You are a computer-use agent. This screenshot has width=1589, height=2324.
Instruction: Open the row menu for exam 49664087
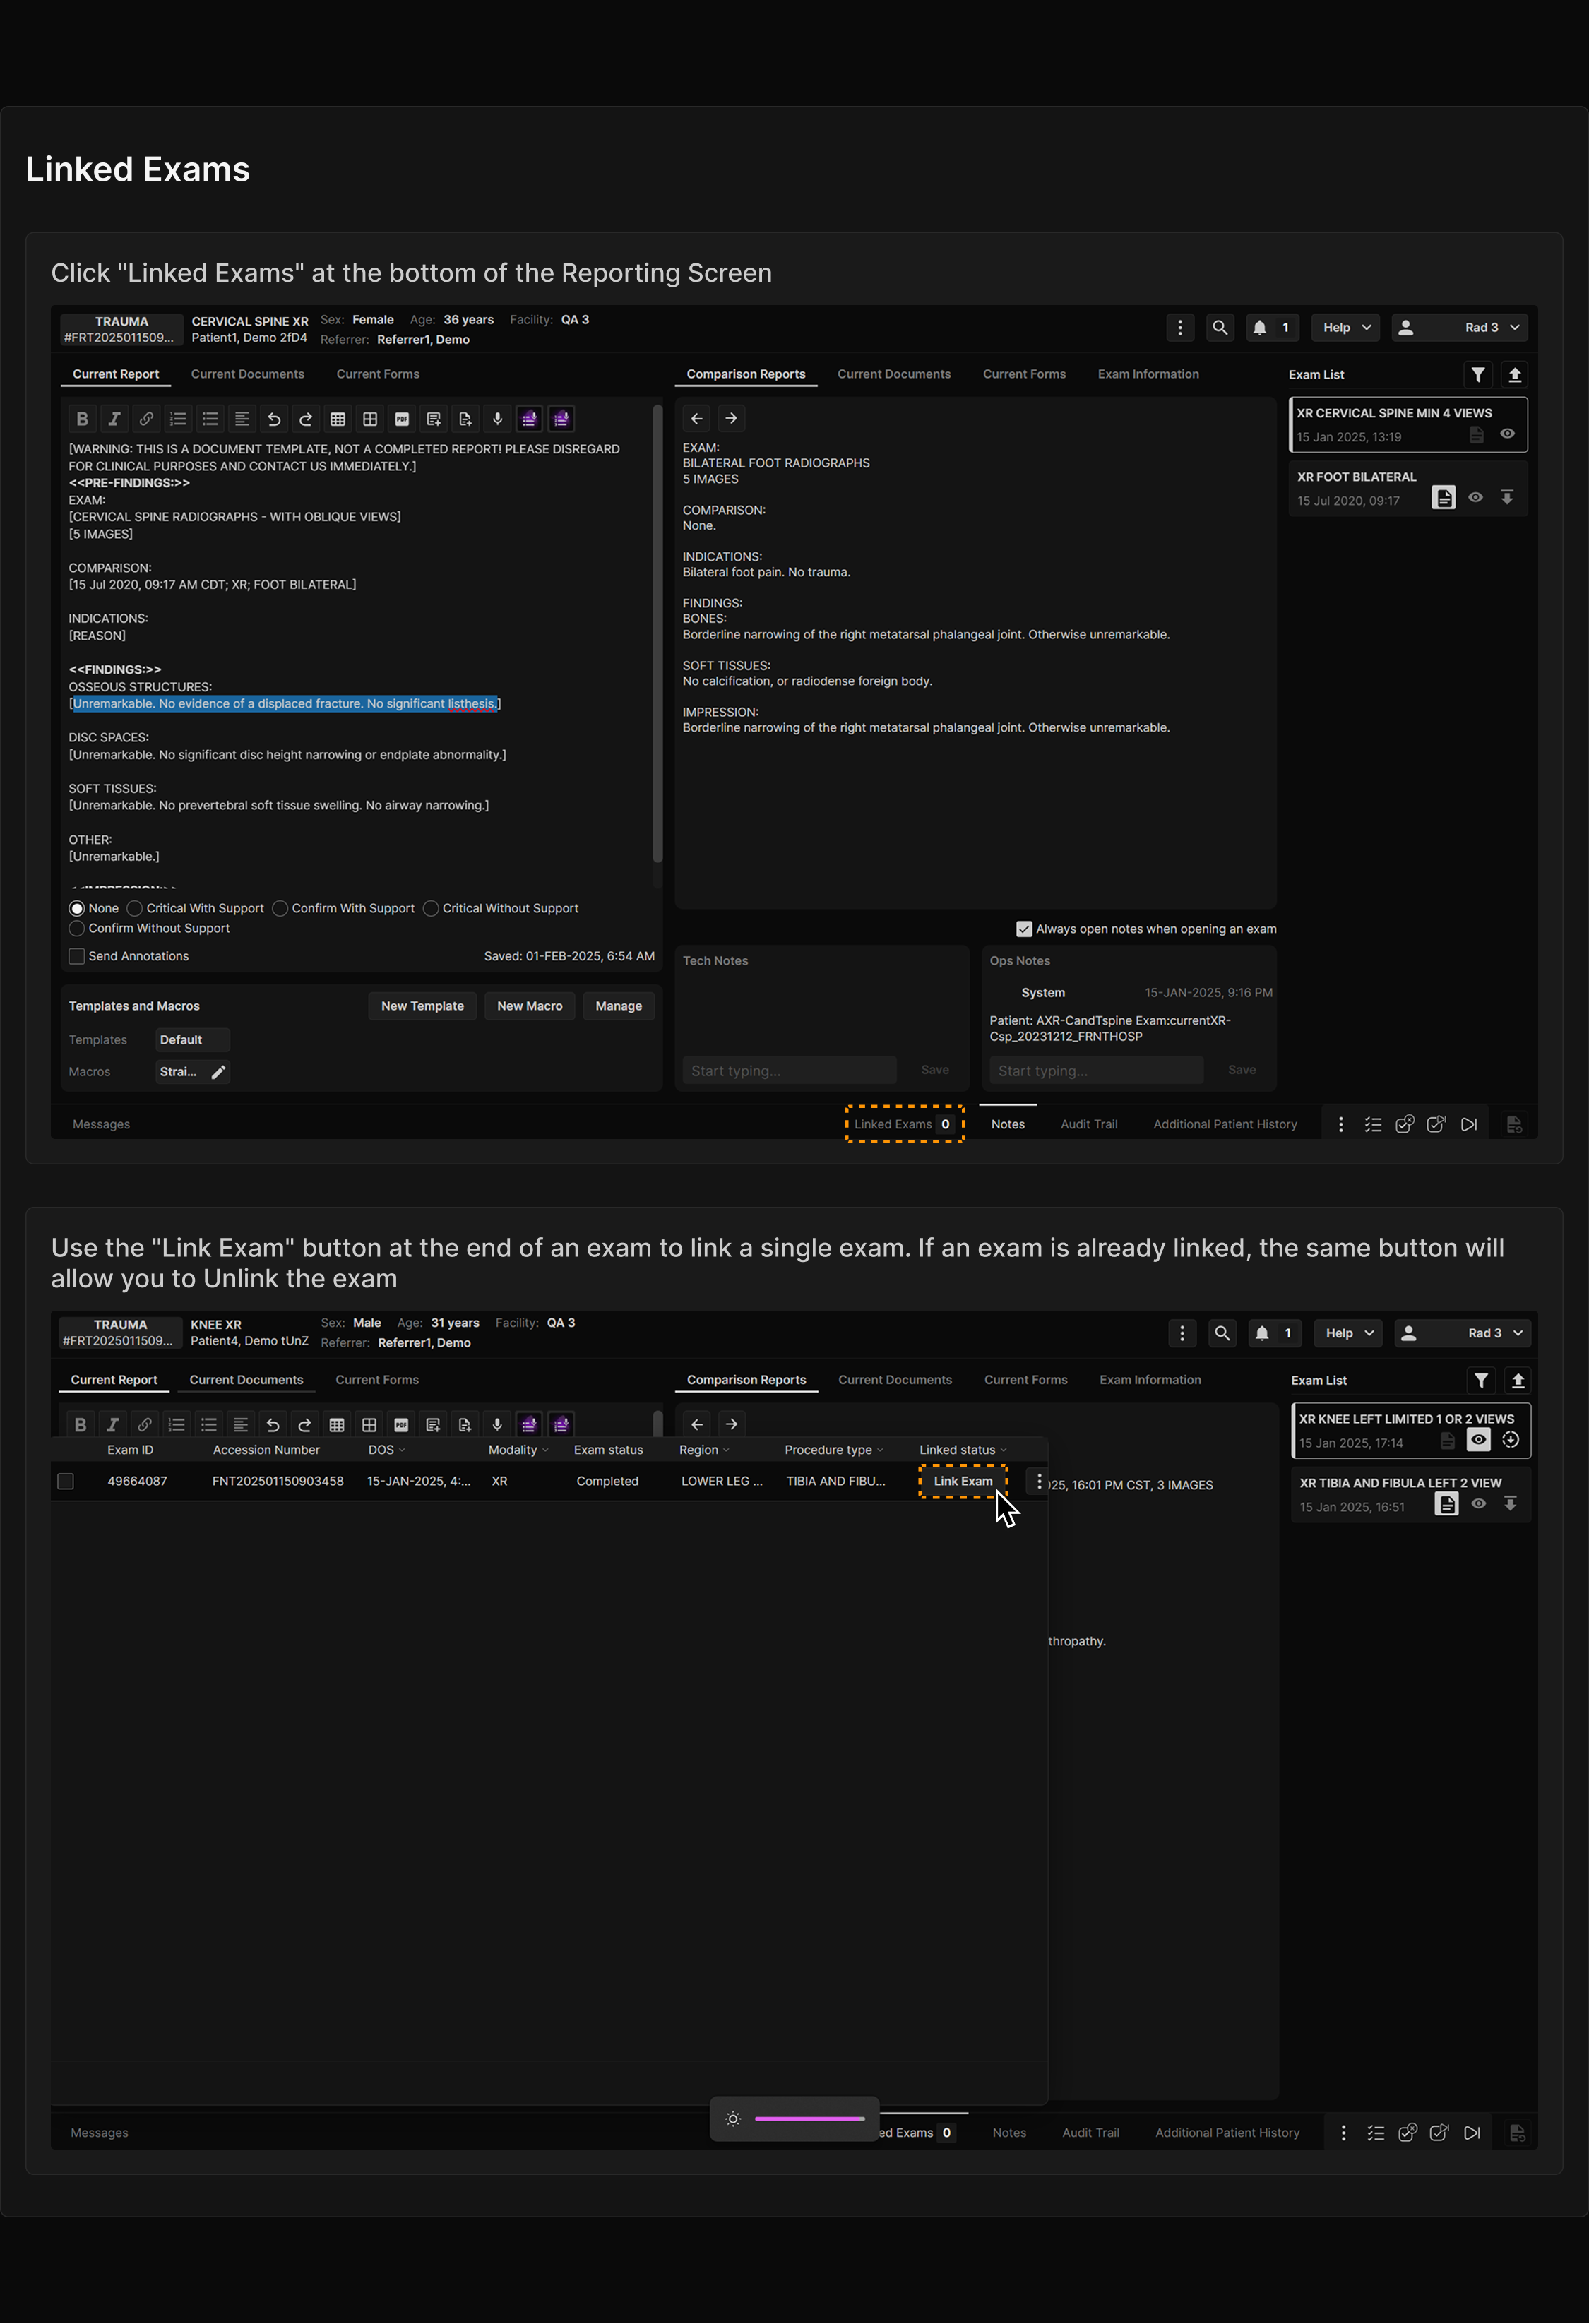1039,1482
